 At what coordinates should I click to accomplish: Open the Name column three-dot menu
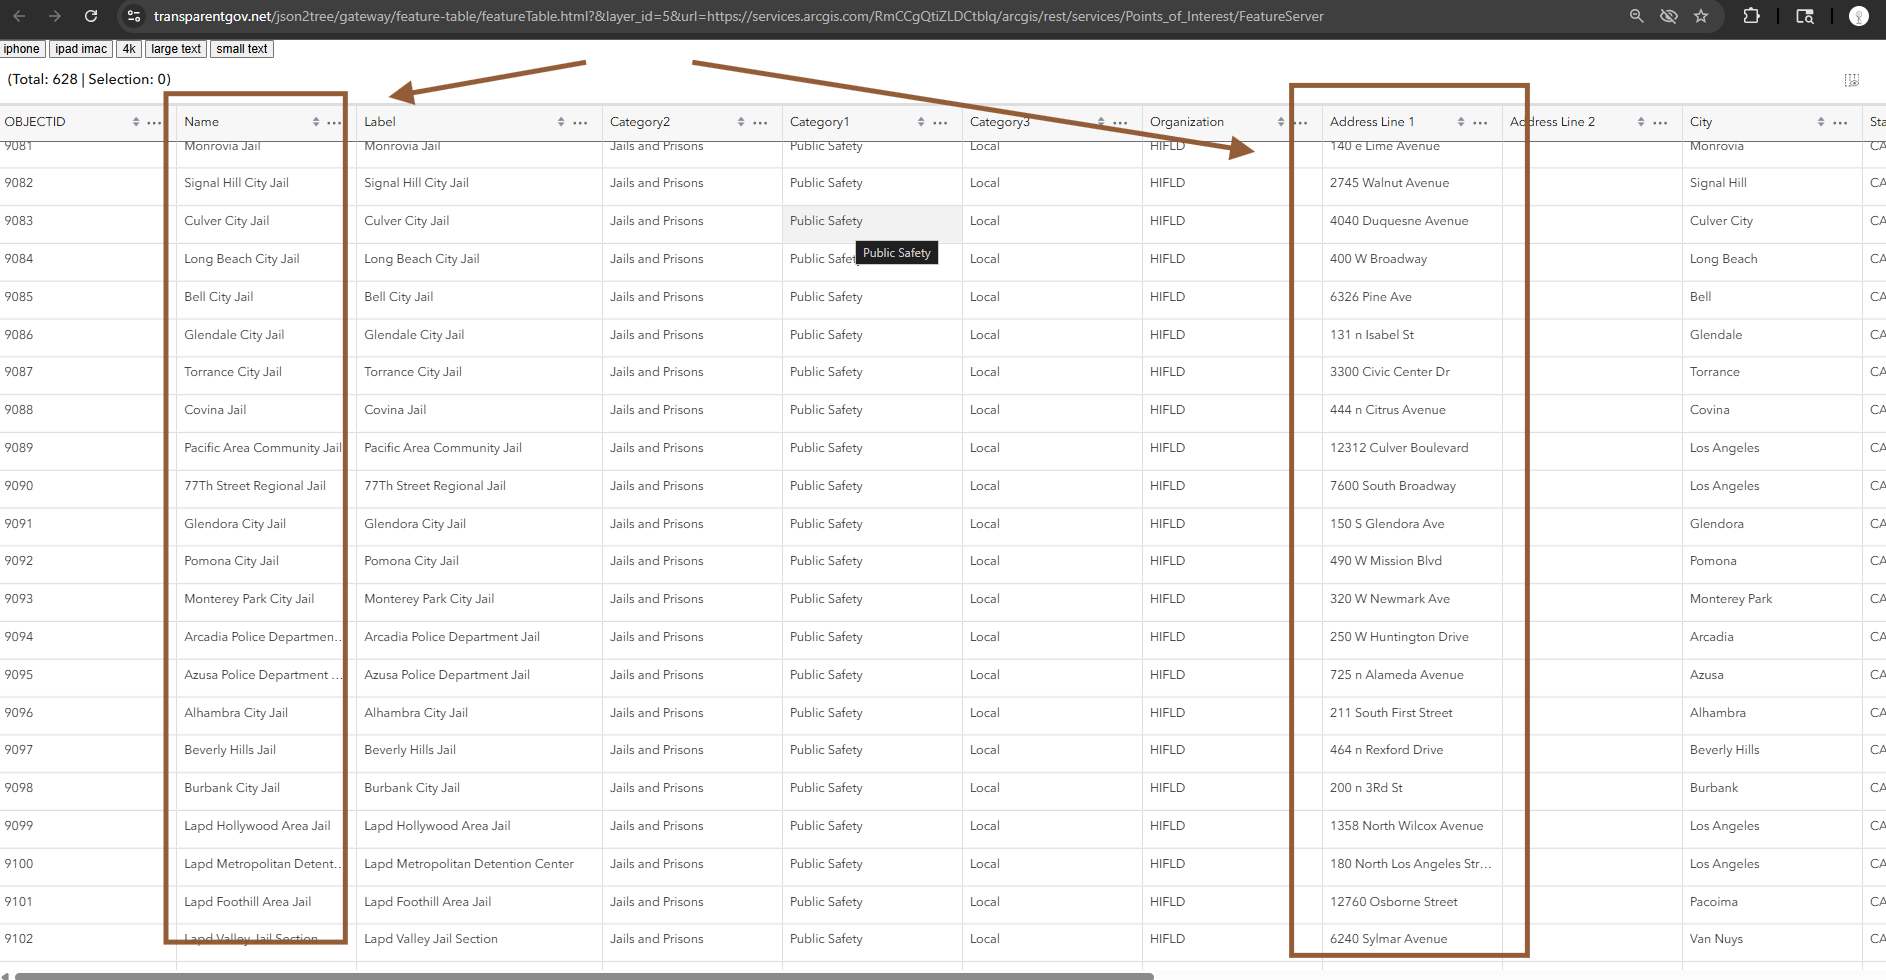pyautogui.click(x=334, y=122)
